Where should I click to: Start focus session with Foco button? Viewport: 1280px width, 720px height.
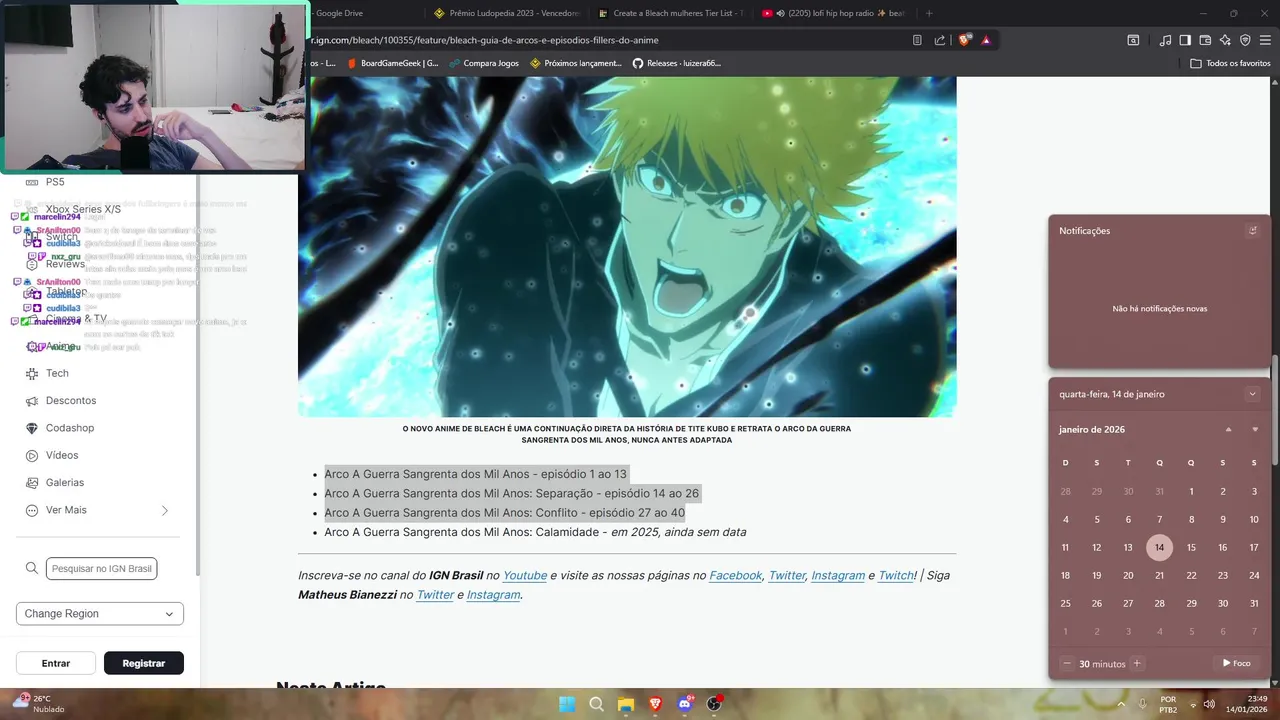[x=1236, y=663]
